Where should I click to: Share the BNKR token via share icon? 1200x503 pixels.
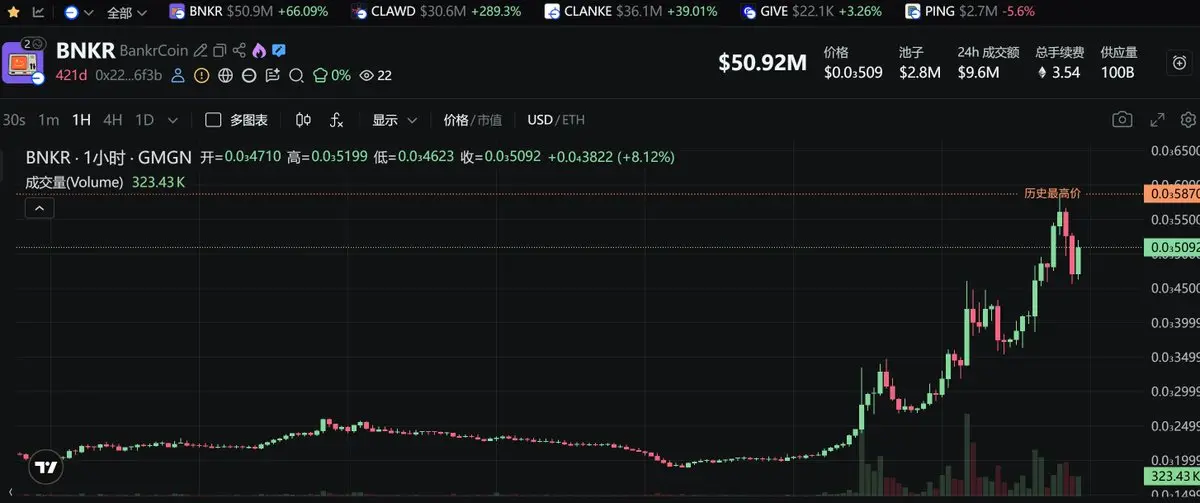coord(239,50)
